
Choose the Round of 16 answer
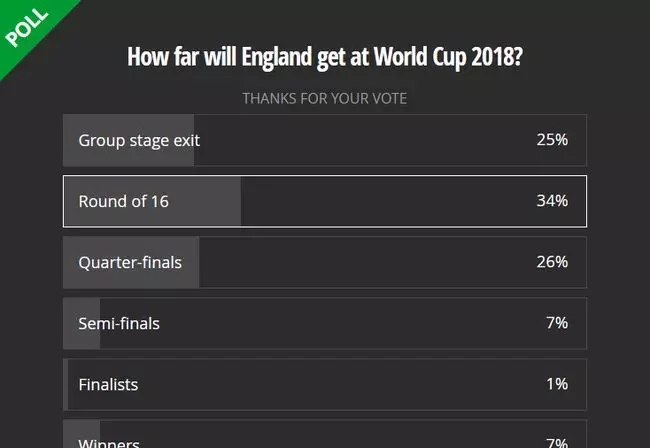pyautogui.click(x=124, y=201)
